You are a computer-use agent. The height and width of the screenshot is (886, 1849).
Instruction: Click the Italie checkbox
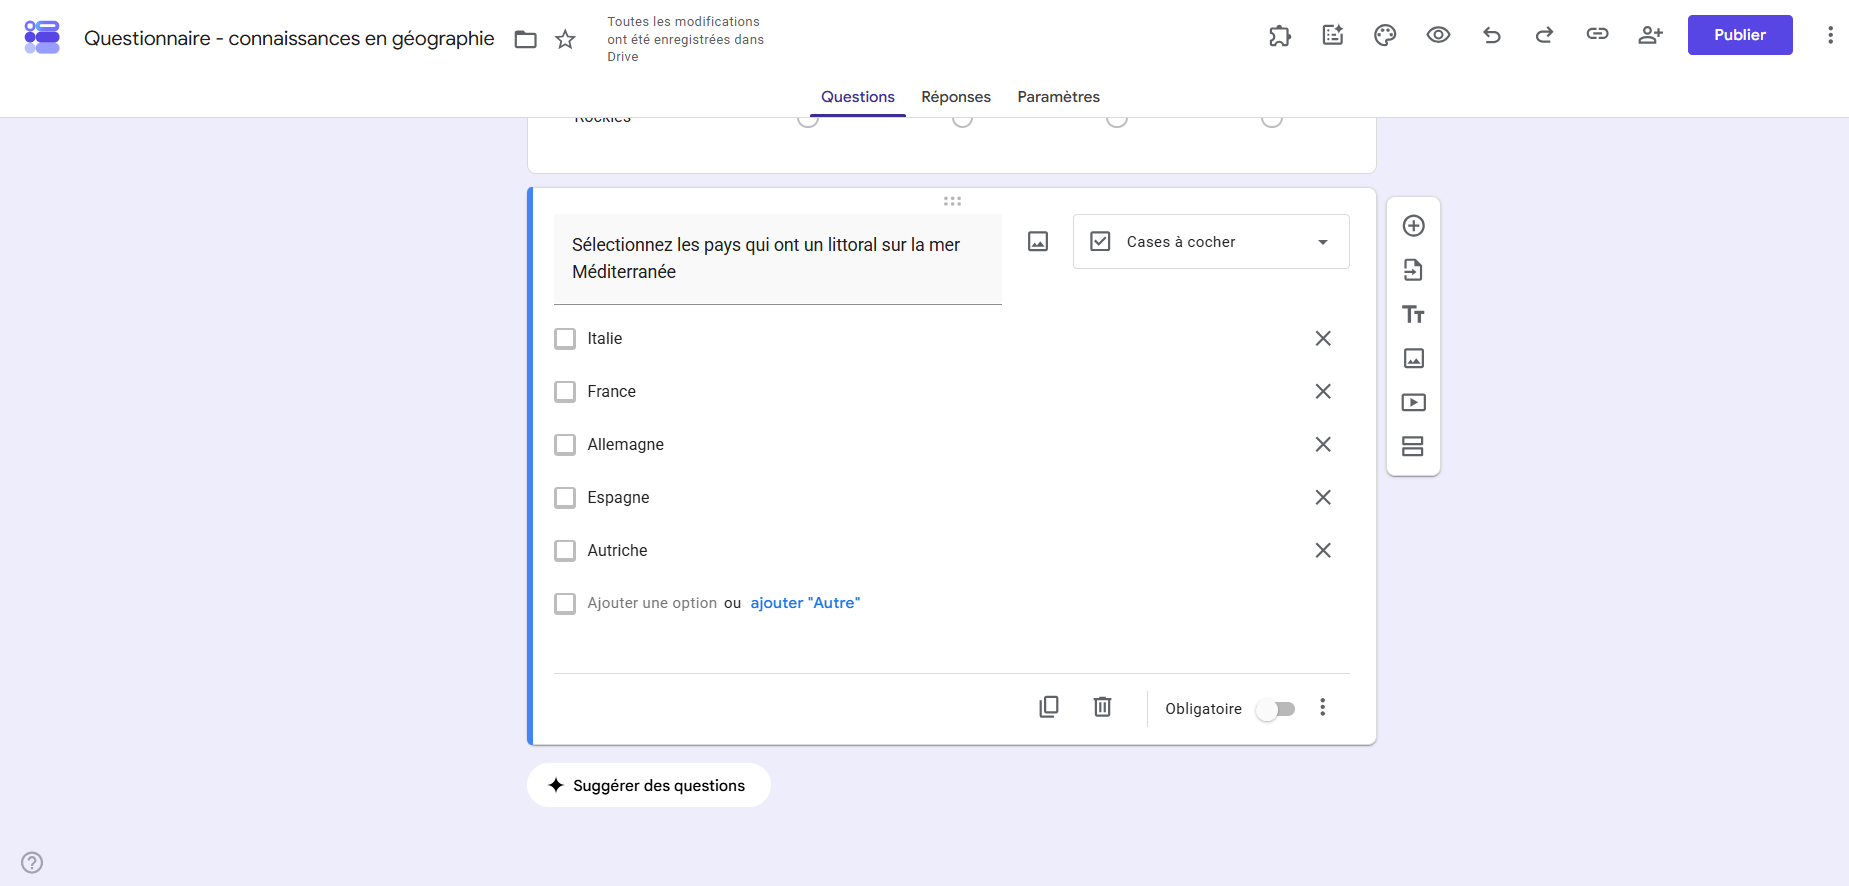point(565,339)
